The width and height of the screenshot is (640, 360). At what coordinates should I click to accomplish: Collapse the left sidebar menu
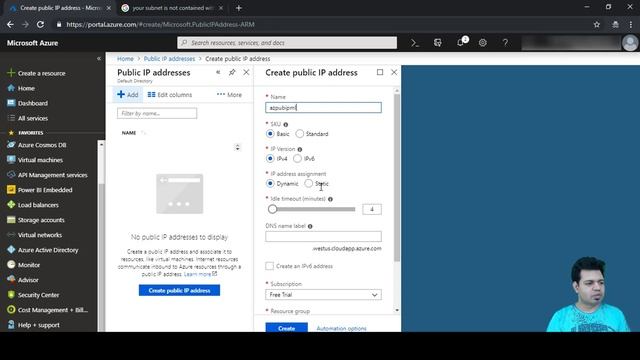[99, 58]
